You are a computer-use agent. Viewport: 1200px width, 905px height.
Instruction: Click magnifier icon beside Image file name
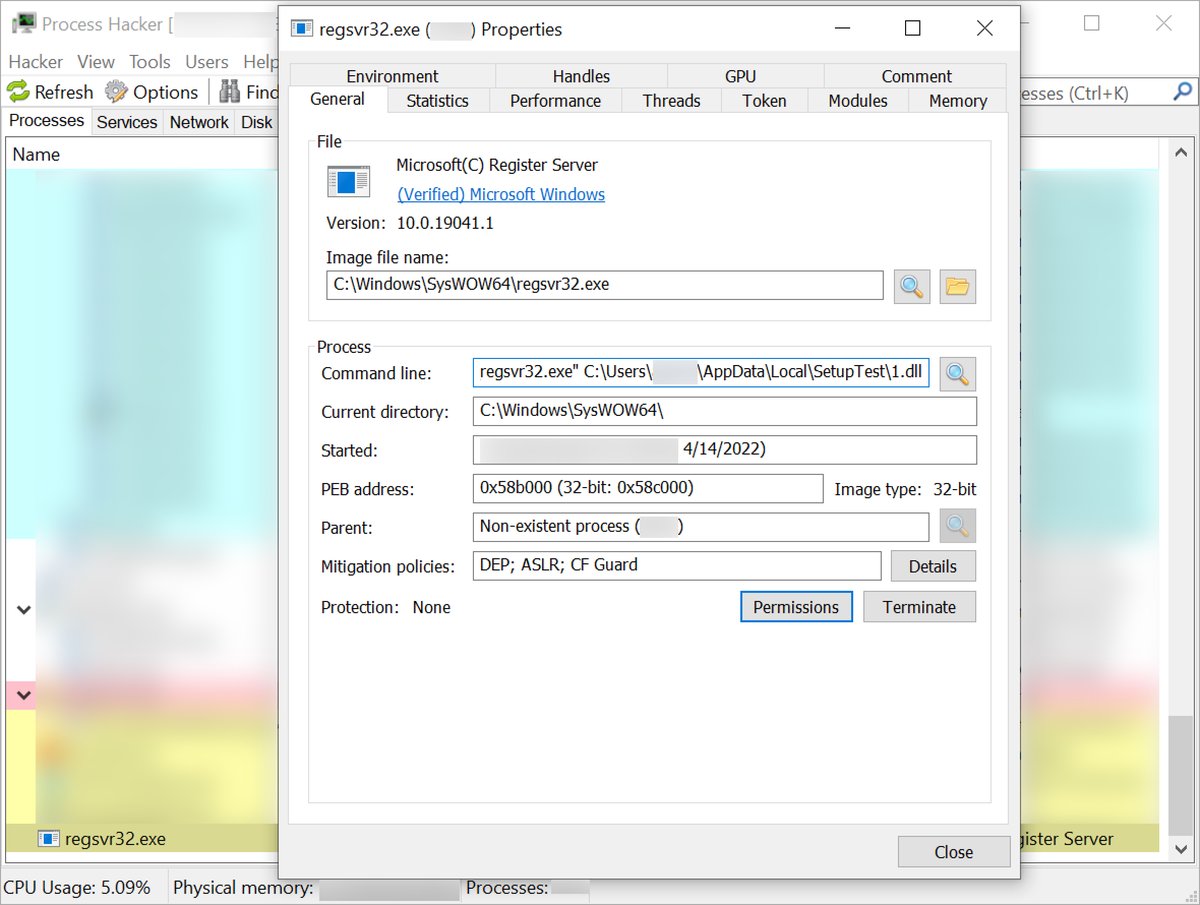[911, 286]
